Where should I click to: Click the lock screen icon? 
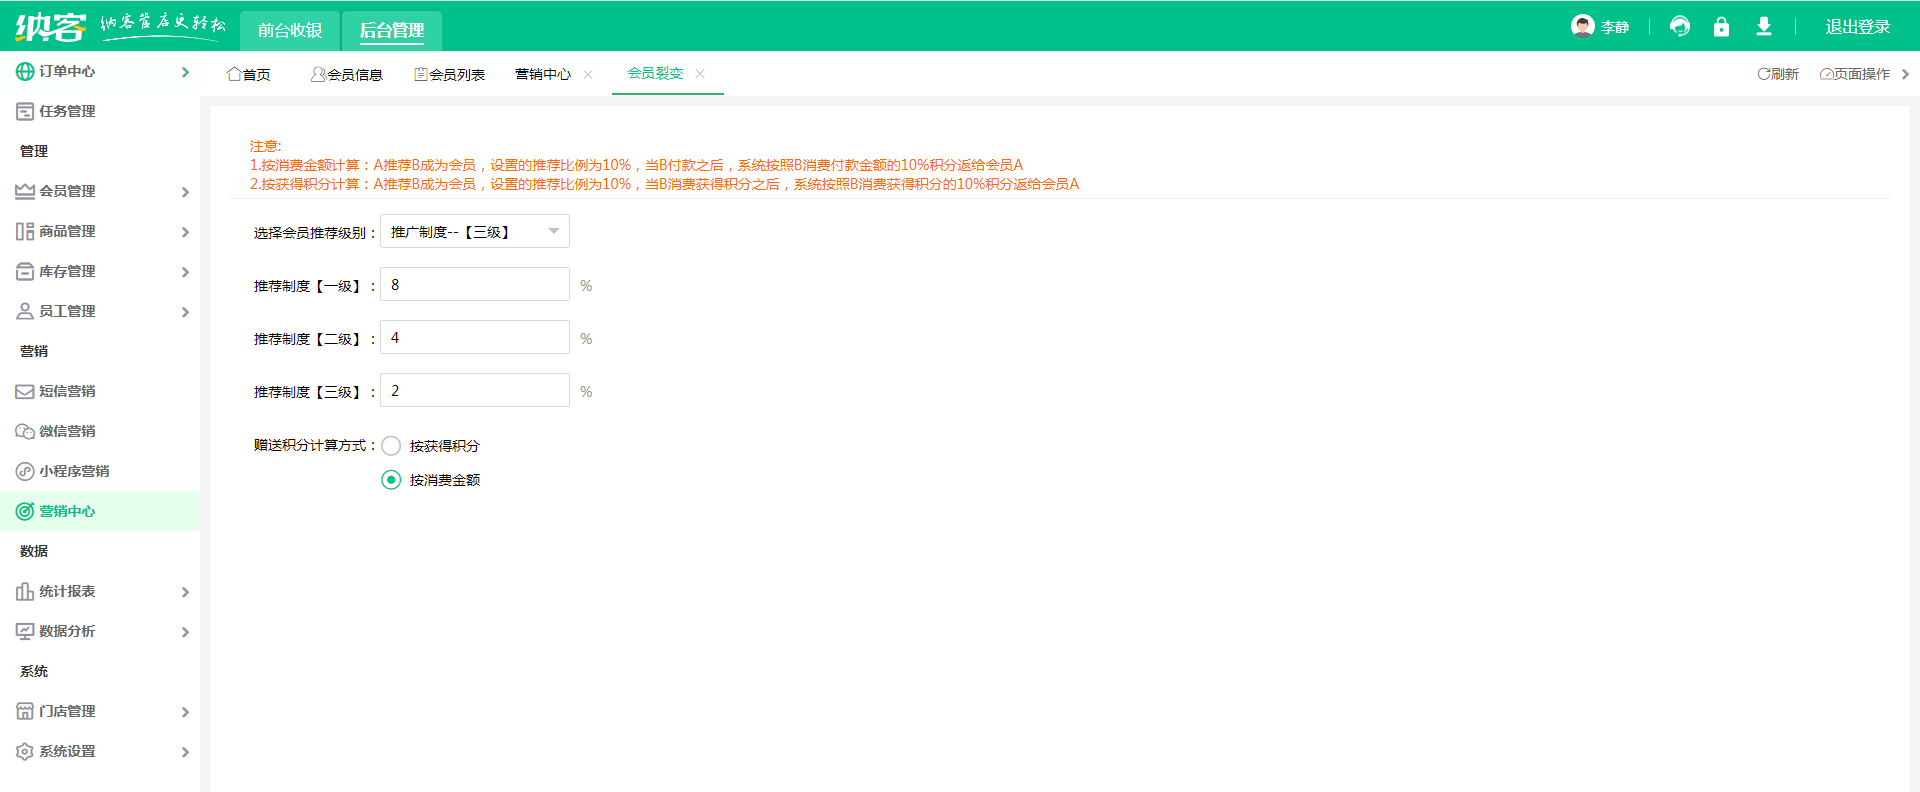click(1721, 27)
